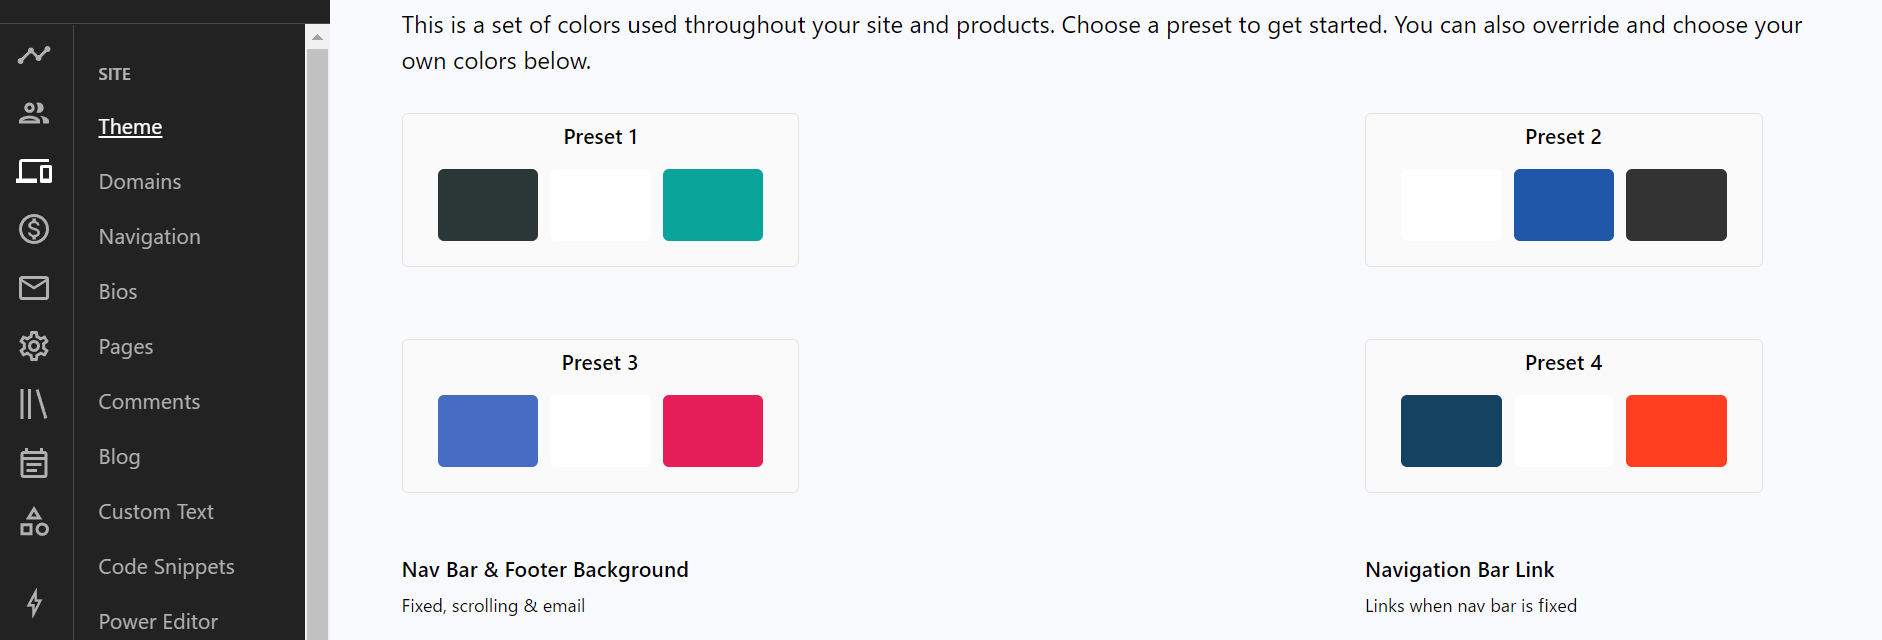Viewport: 1882px width, 640px height.
Task: Open the analytics trend line icon
Action: click(34, 55)
